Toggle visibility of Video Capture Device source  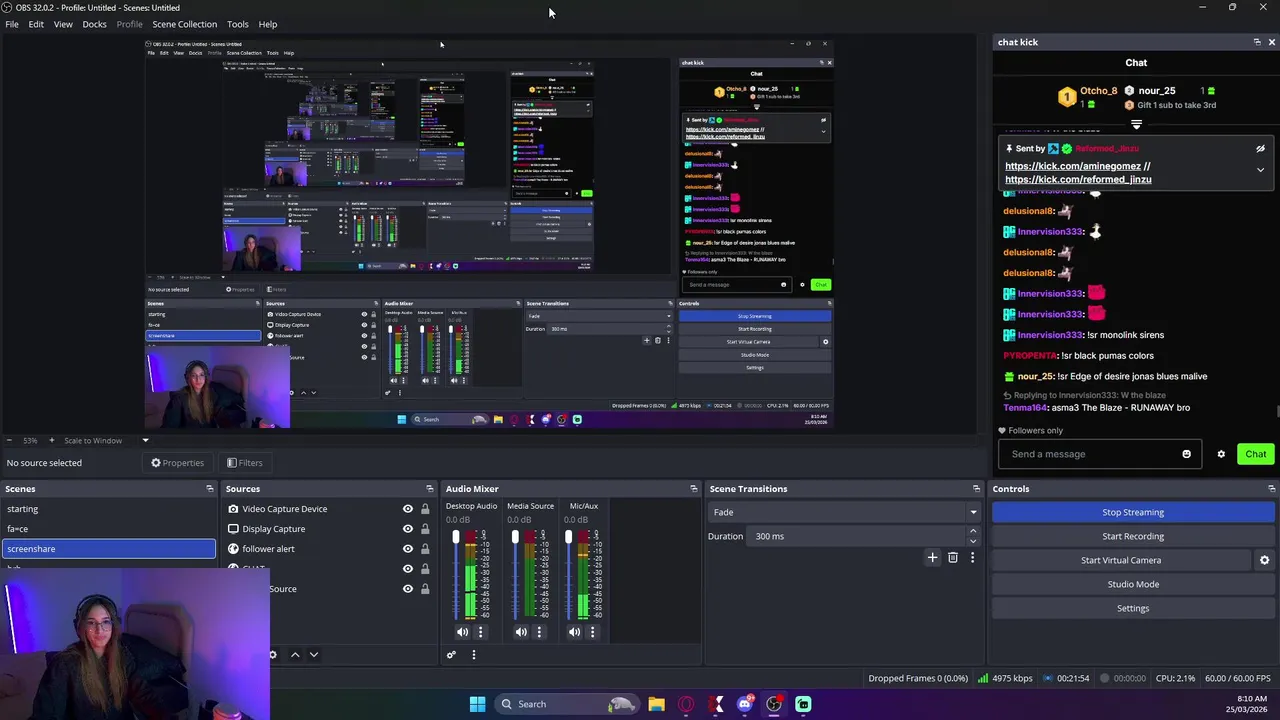click(407, 509)
